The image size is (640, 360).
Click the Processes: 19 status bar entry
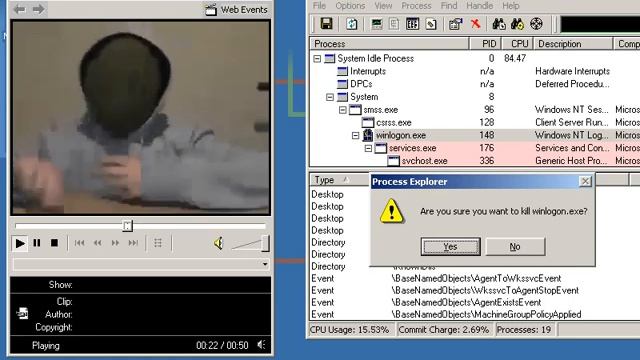pyautogui.click(x=524, y=330)
